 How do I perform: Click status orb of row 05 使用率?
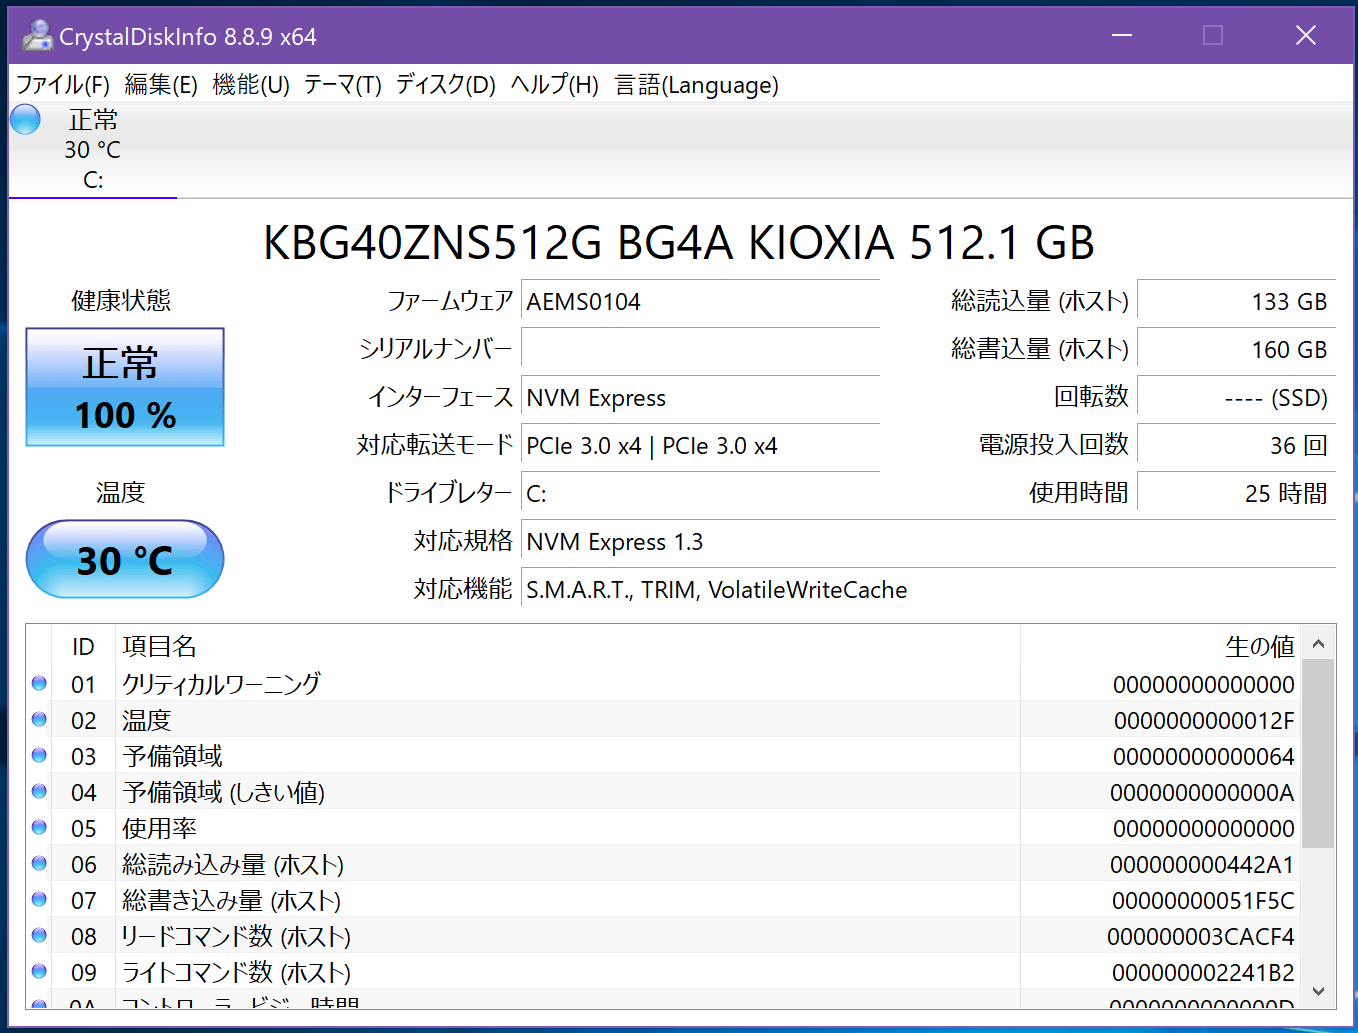pyautogui.click(x=39, y=827)
